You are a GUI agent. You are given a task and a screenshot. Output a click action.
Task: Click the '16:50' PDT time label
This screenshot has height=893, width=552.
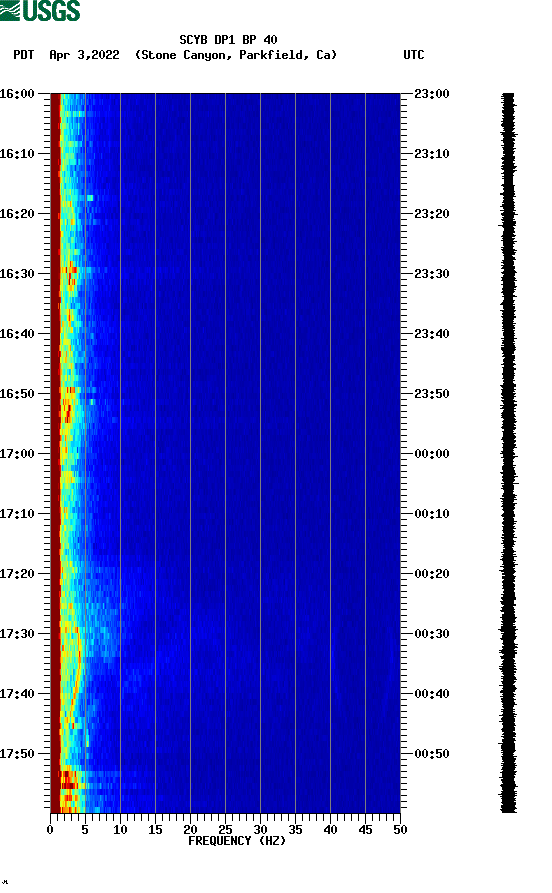pos(17,394)
